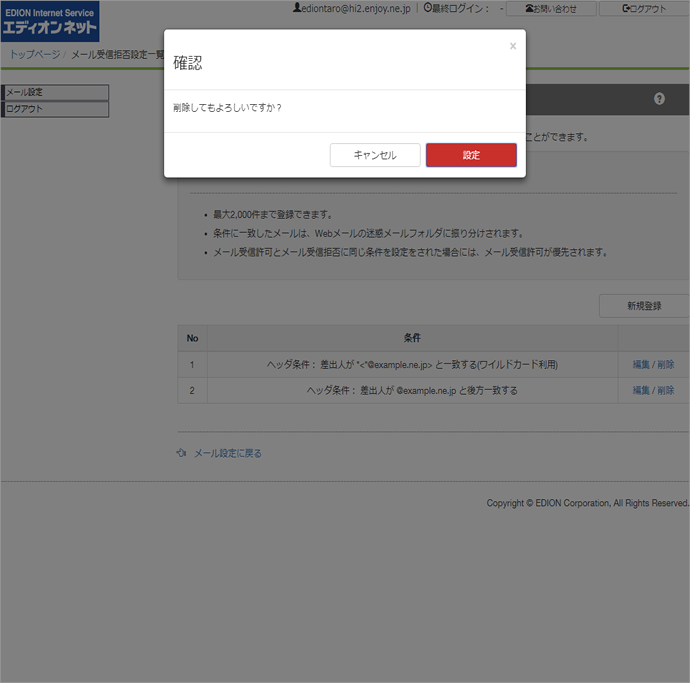This screenshot has width=690, height=683.
Task: Click the clock icon by 最終ログイン
Action: [x=427, y=7]
